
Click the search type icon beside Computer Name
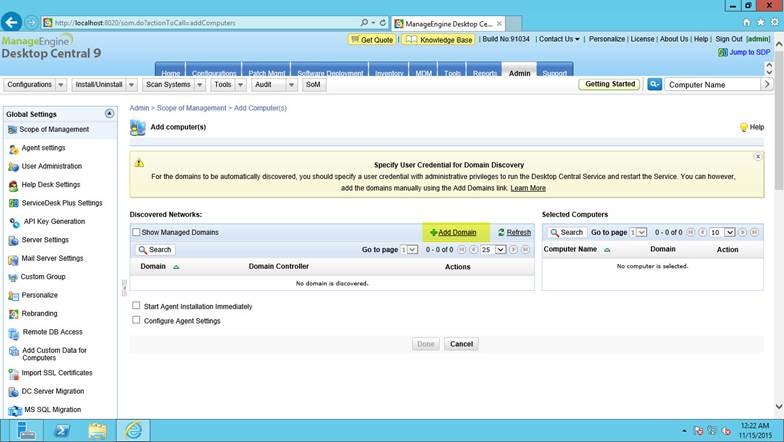pyautogui.click(x=654, y=84)
